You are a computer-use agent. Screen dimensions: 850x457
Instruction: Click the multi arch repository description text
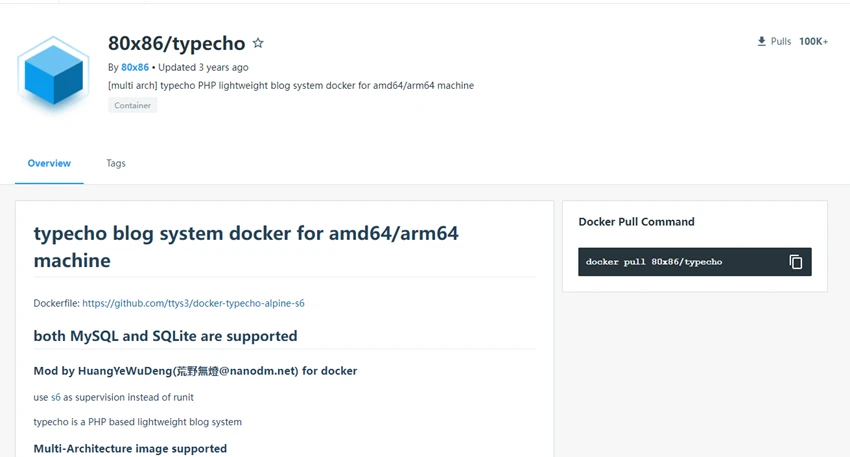[x=291, y=86]
